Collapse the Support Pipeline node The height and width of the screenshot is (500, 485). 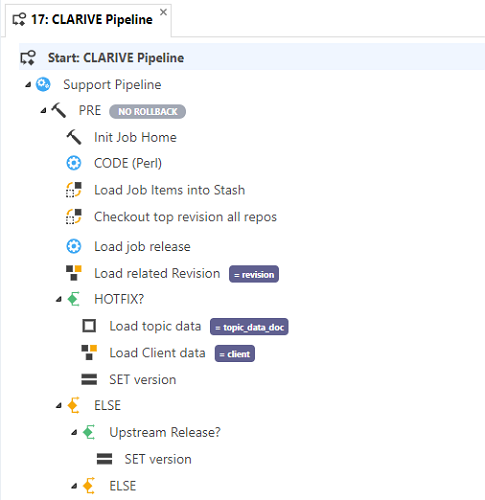point(28,85)
